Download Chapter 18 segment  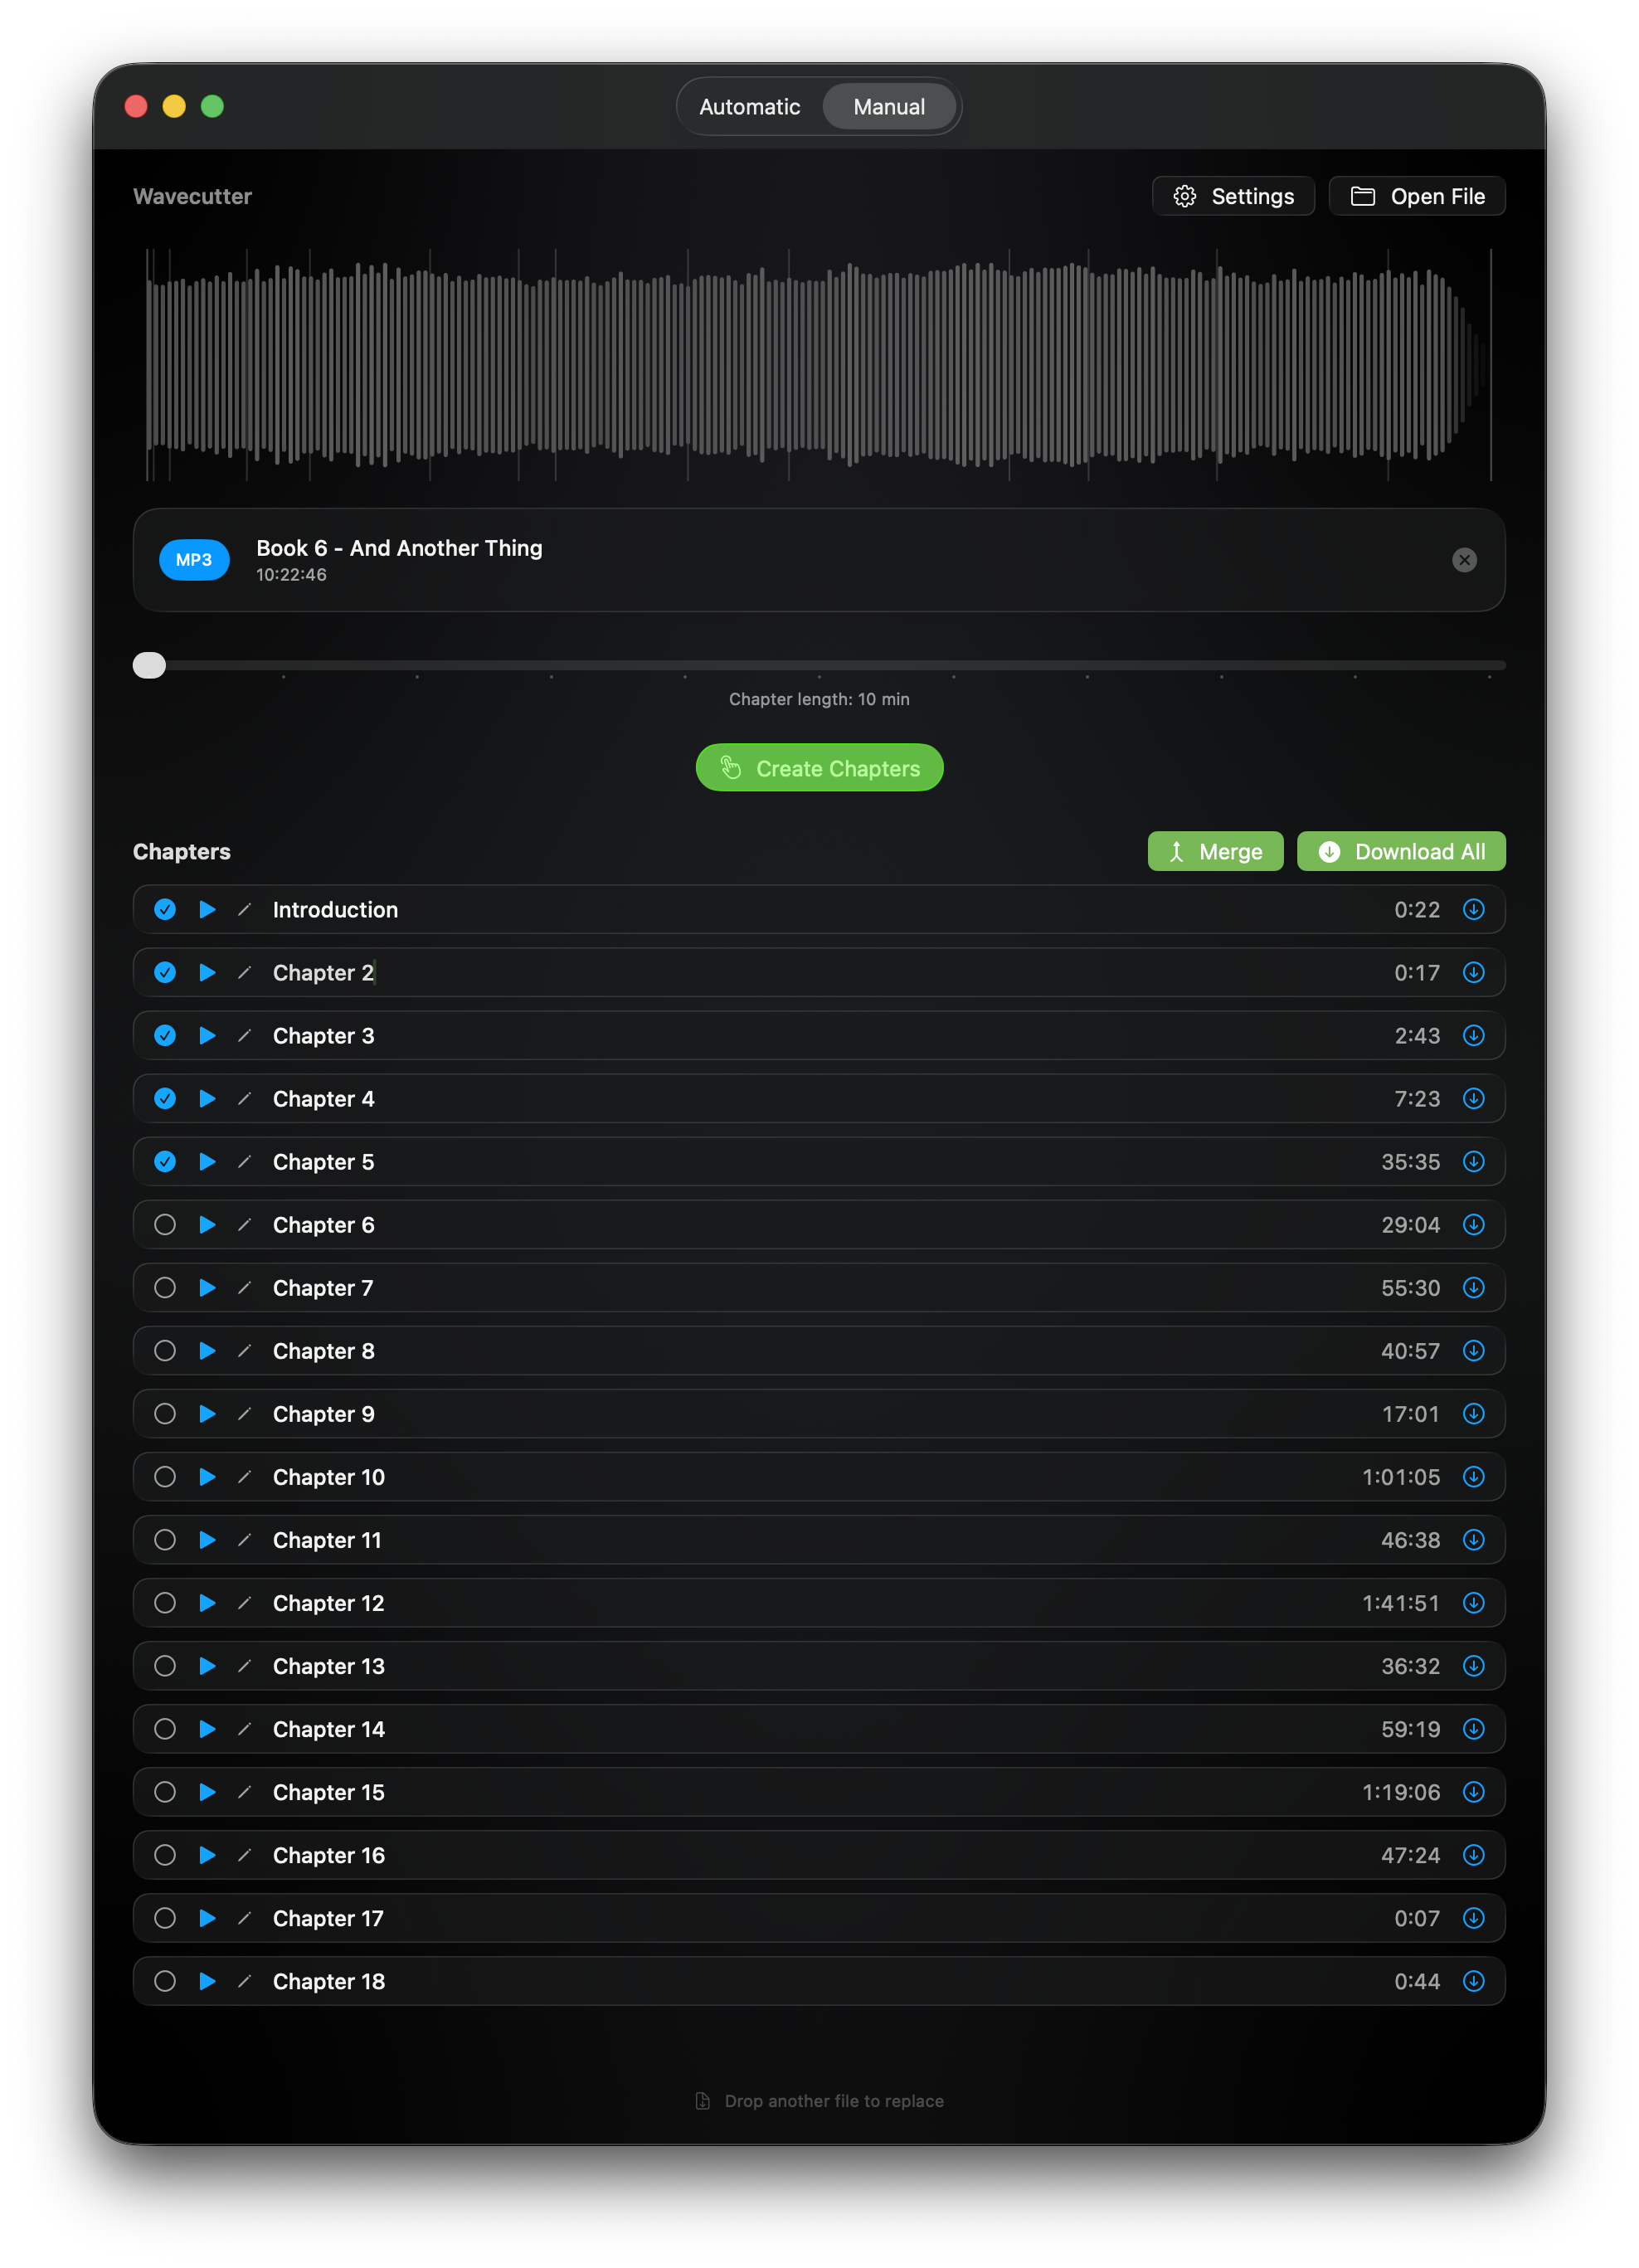1473,1980
